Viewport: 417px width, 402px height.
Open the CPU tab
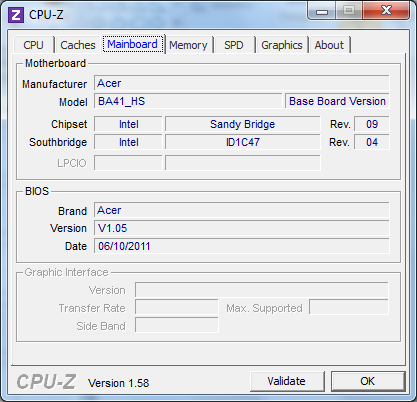point(33,45)
